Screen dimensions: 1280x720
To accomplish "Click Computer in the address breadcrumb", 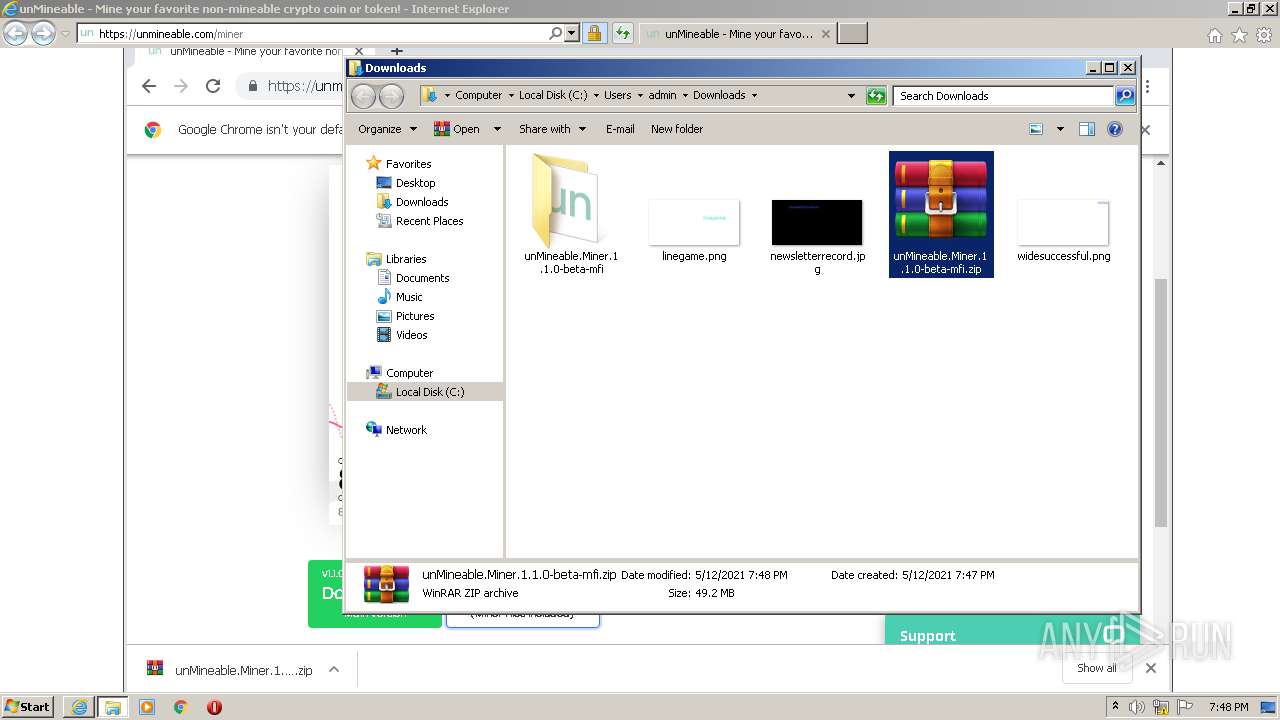I will click(x=478, y=95).
